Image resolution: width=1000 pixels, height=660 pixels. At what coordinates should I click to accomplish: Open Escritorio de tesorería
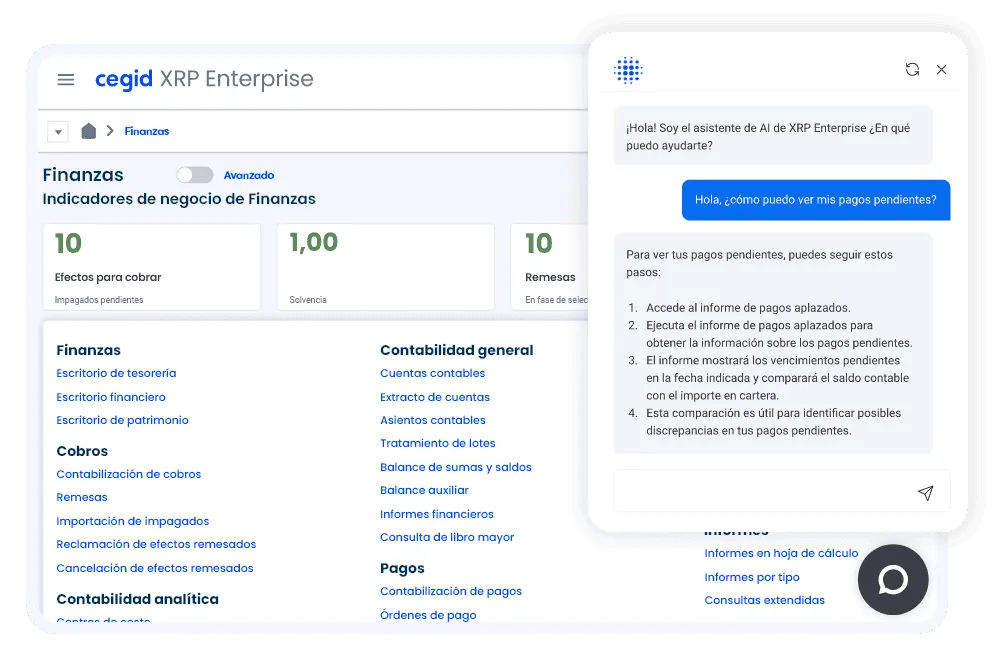(x=116, y=373)
